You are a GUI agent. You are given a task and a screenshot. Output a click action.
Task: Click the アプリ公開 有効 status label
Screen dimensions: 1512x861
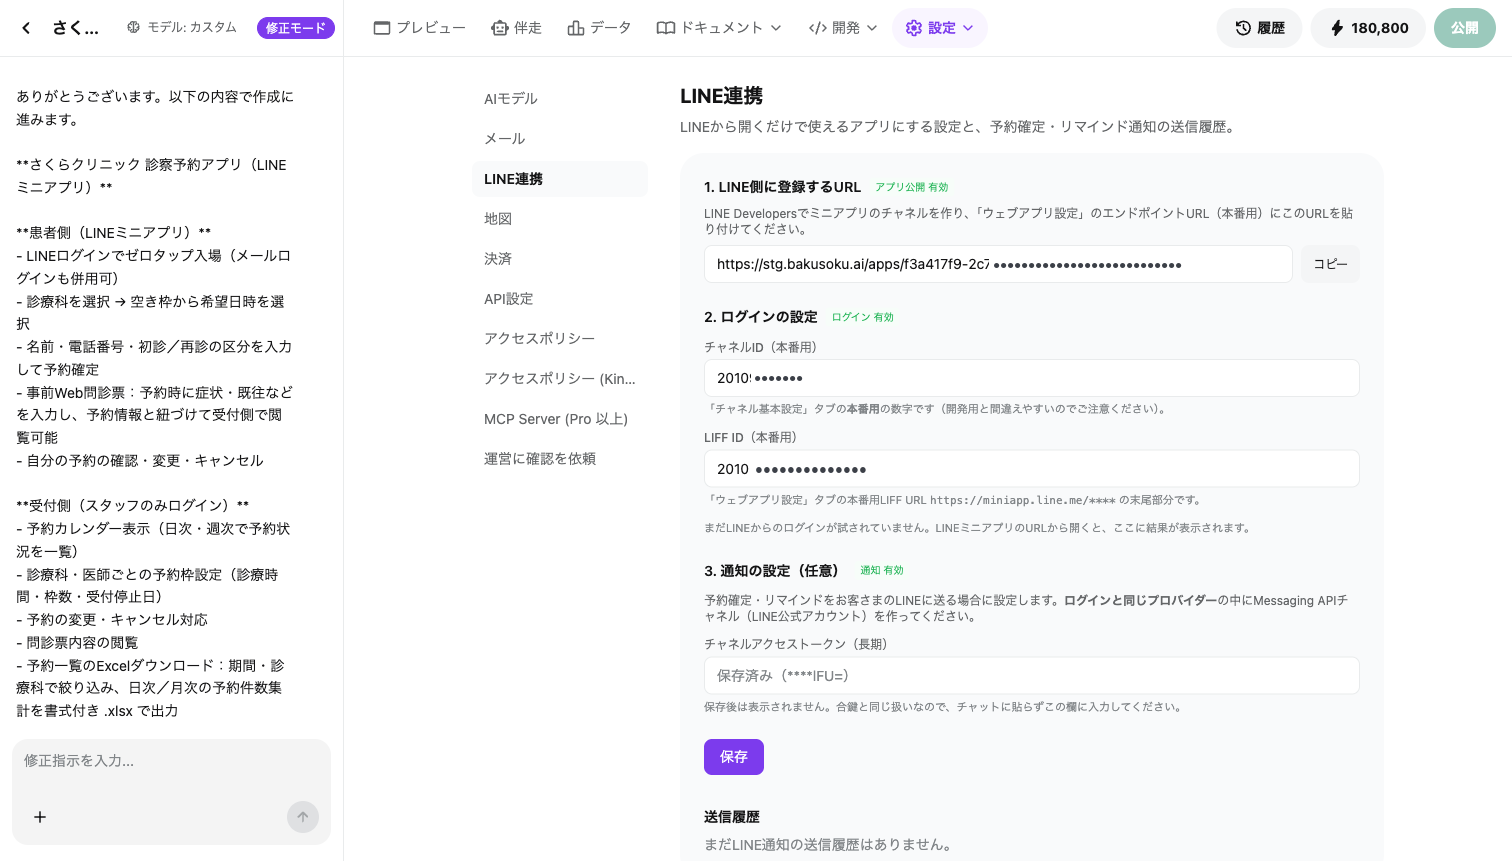(912, 187)
